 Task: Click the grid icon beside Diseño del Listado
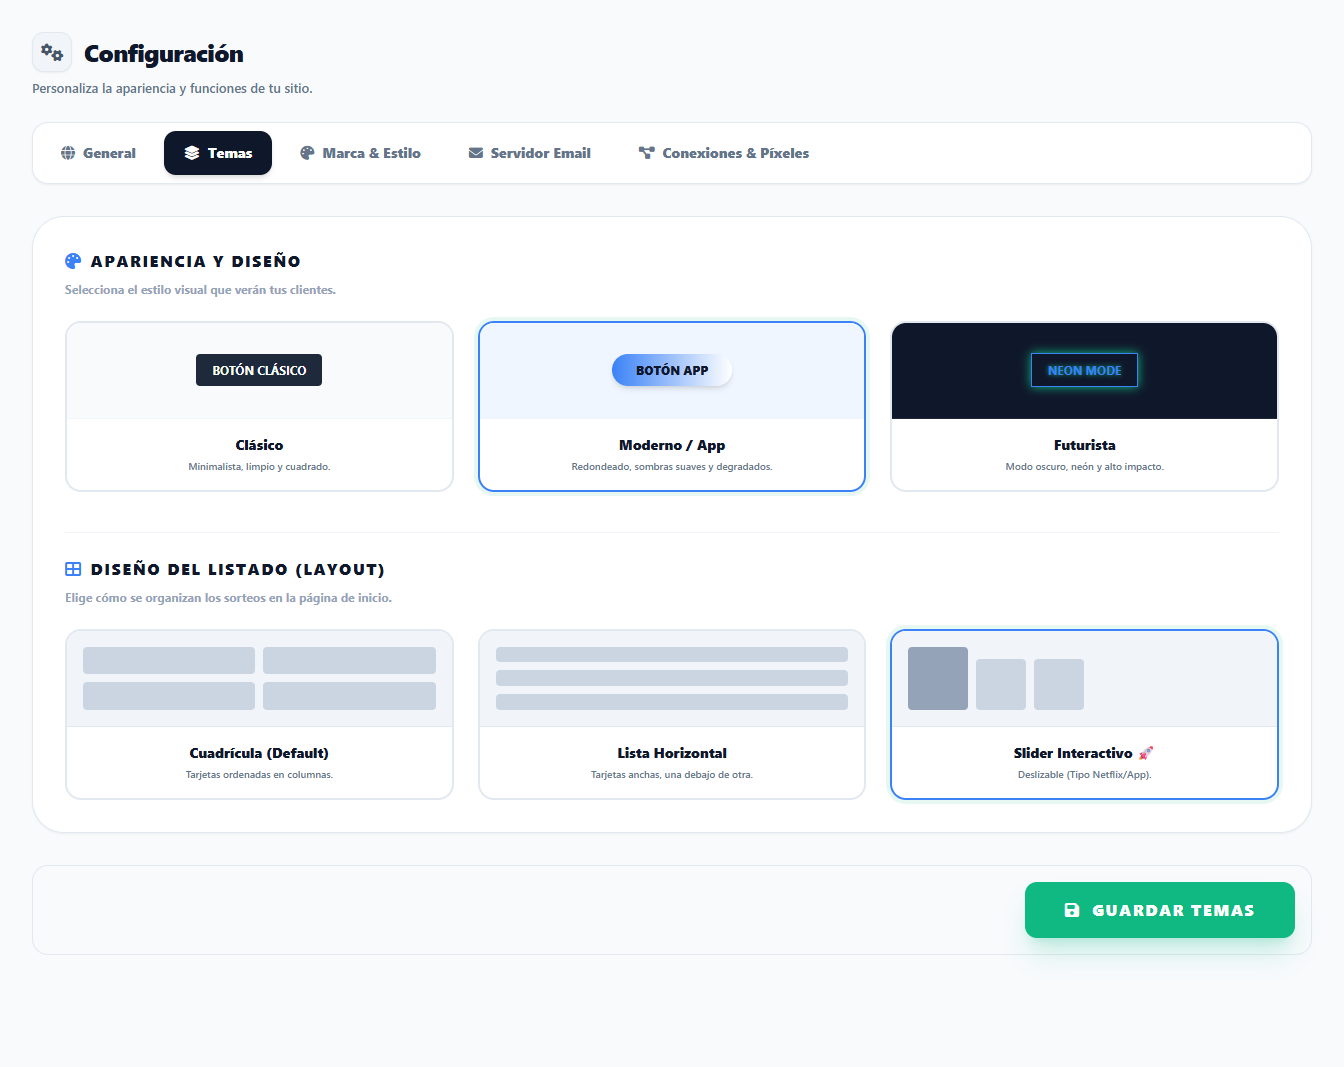tap(72, 568)
